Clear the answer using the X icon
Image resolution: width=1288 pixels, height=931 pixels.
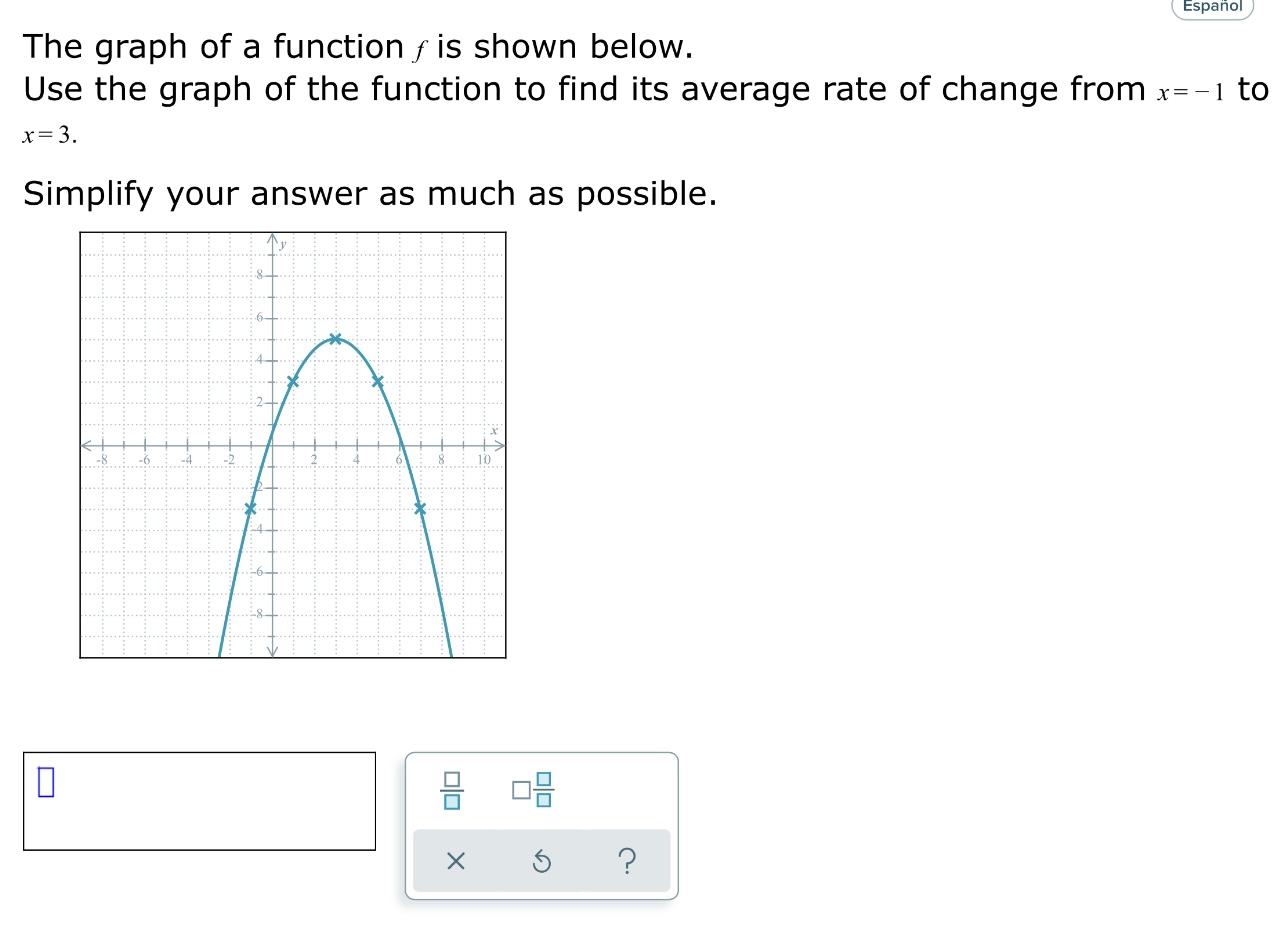(457, 861)
